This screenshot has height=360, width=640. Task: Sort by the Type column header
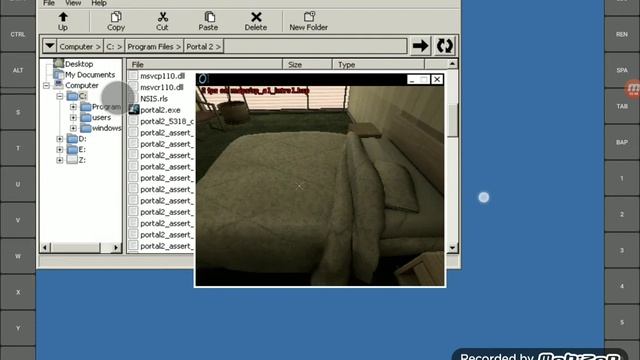coord(378,64)
